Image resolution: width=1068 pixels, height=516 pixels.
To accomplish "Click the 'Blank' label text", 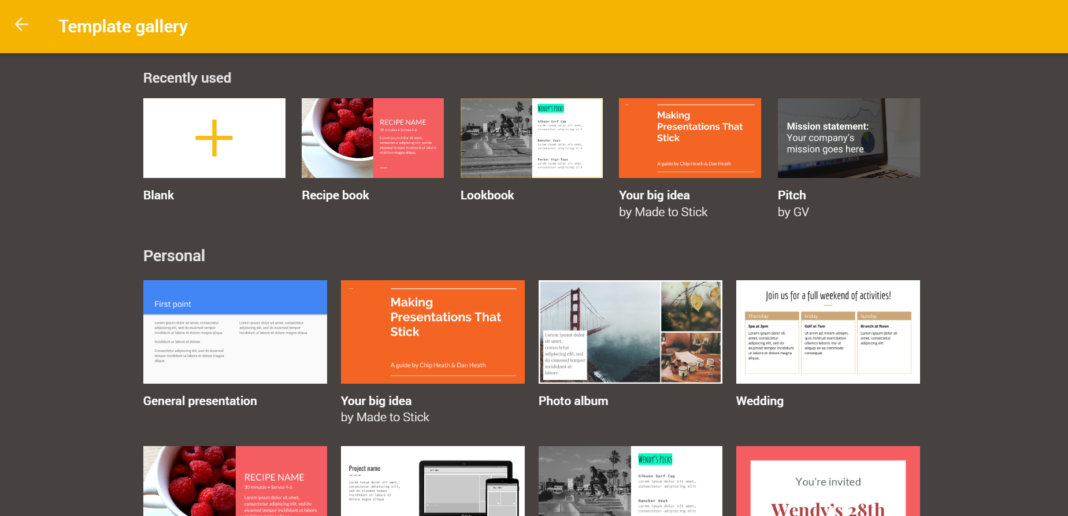I will [x=159, y=195].
